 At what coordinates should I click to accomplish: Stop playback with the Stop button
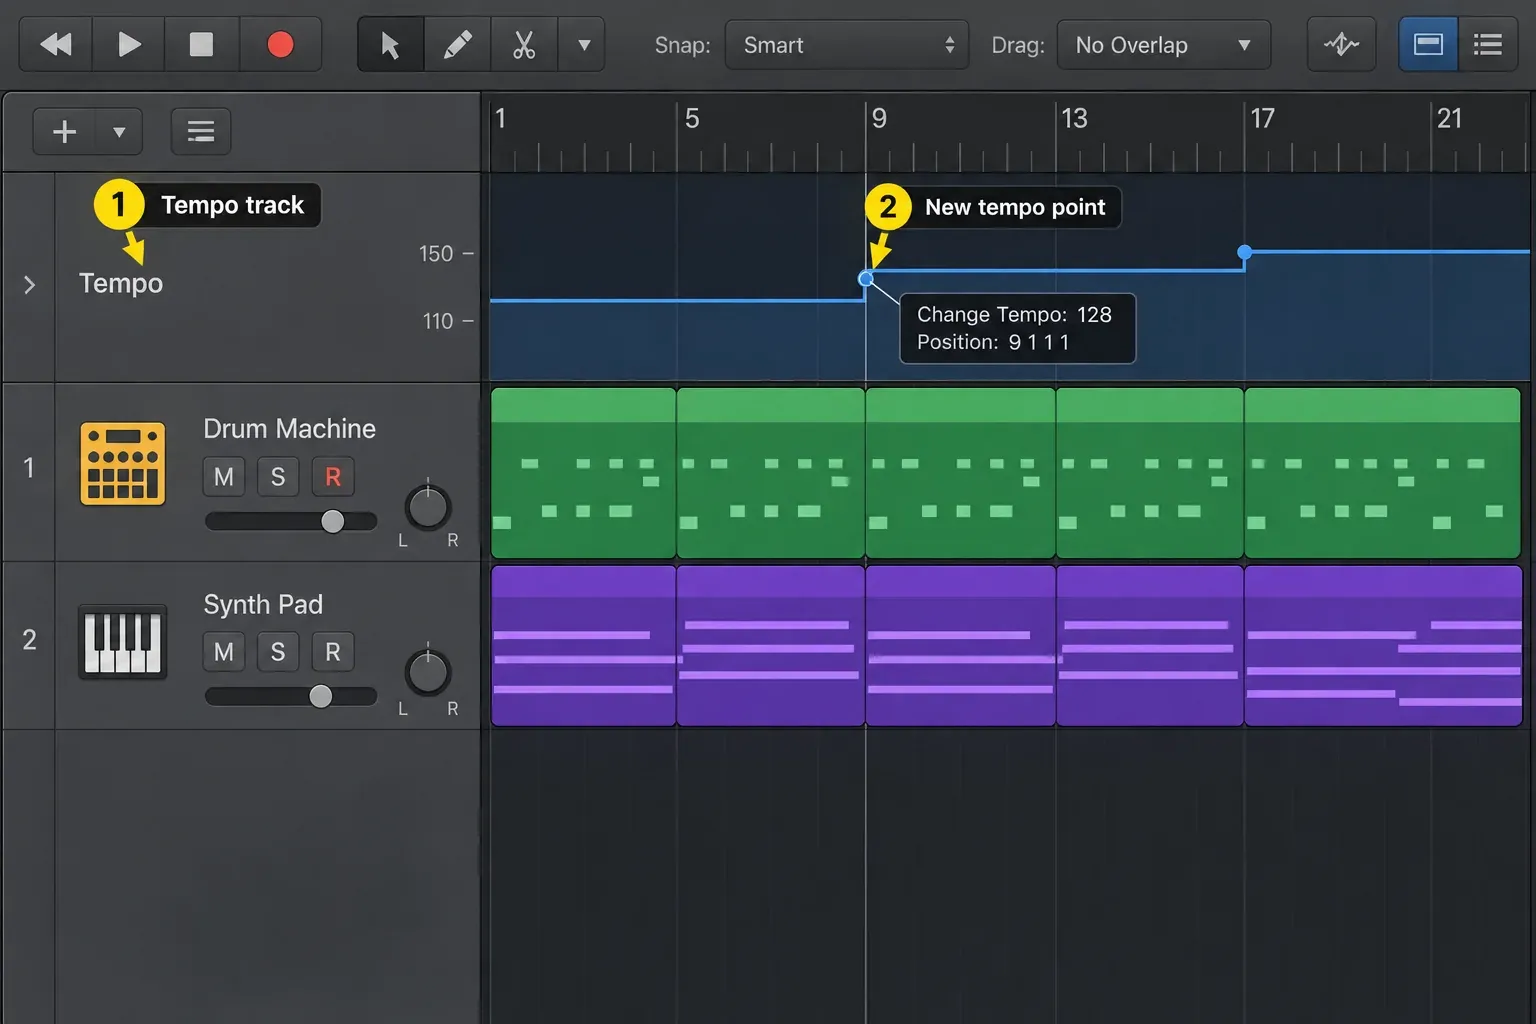point(202,44)
